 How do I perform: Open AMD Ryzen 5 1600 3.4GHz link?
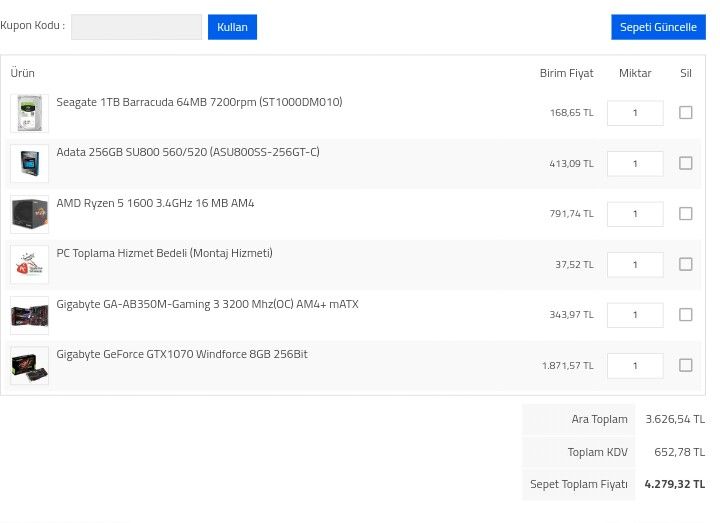(x=155, y=203)
